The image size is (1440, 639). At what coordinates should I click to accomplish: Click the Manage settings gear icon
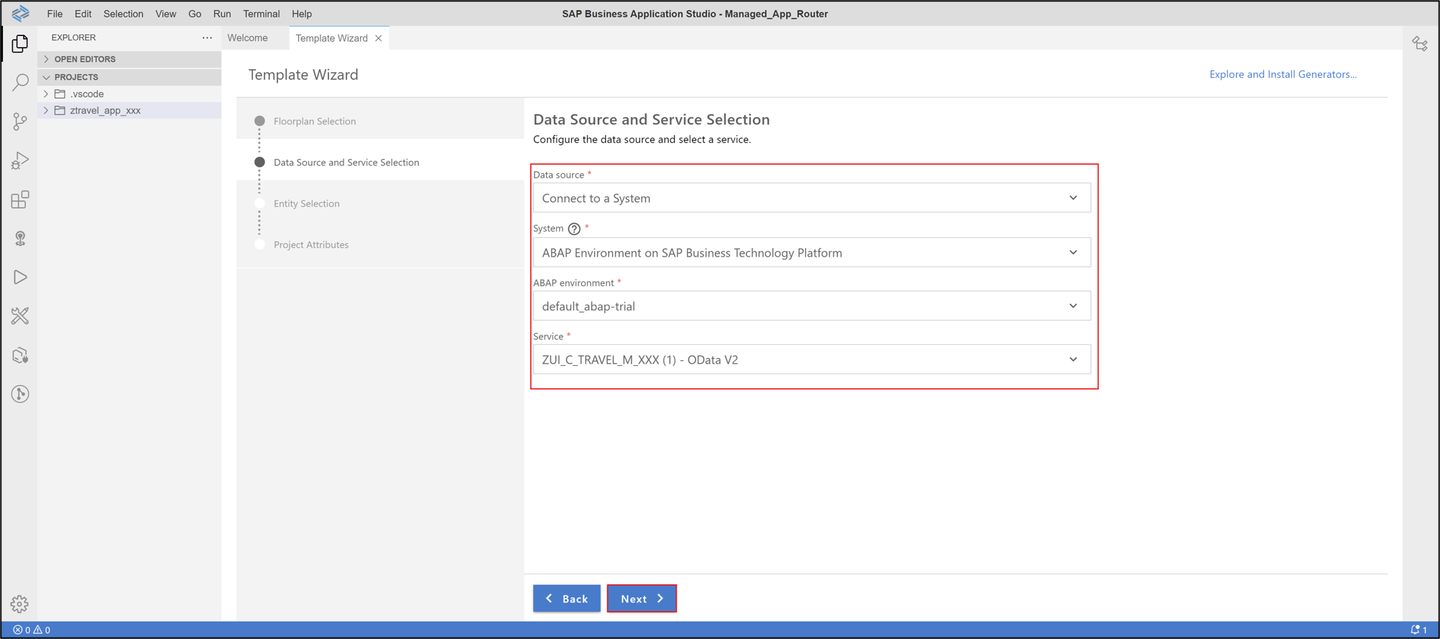19,604
